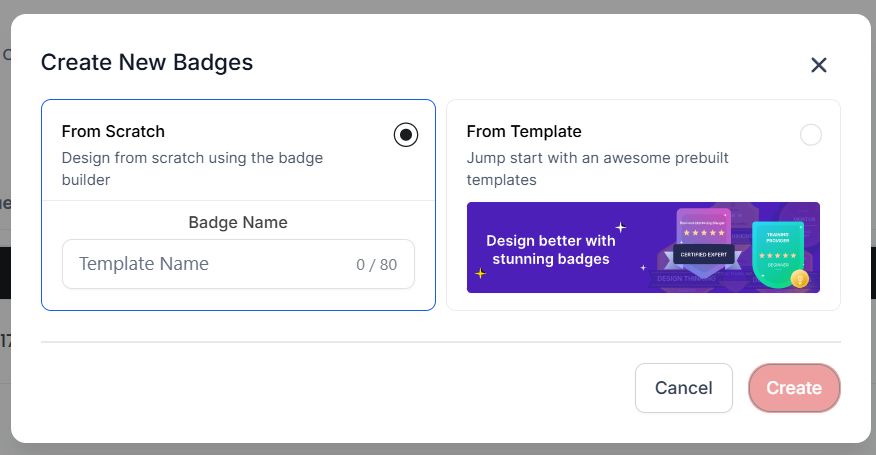Click the From Template heading
The image size is (876, 455).
[524, 131]
